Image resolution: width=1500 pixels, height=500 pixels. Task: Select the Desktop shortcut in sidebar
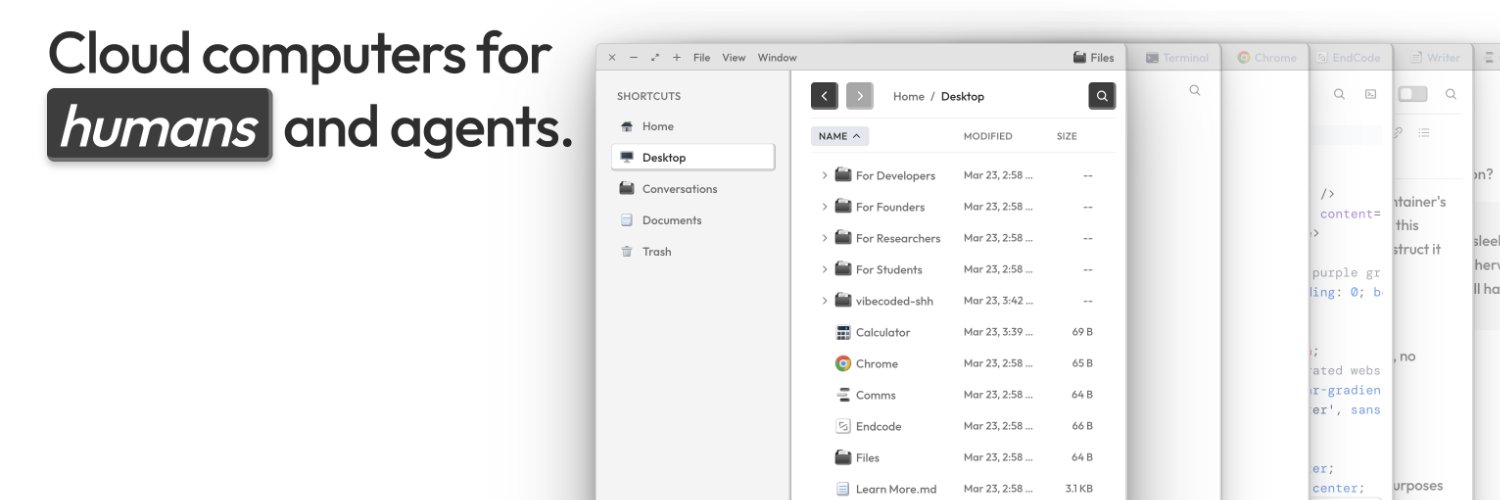tap(692, 157)
